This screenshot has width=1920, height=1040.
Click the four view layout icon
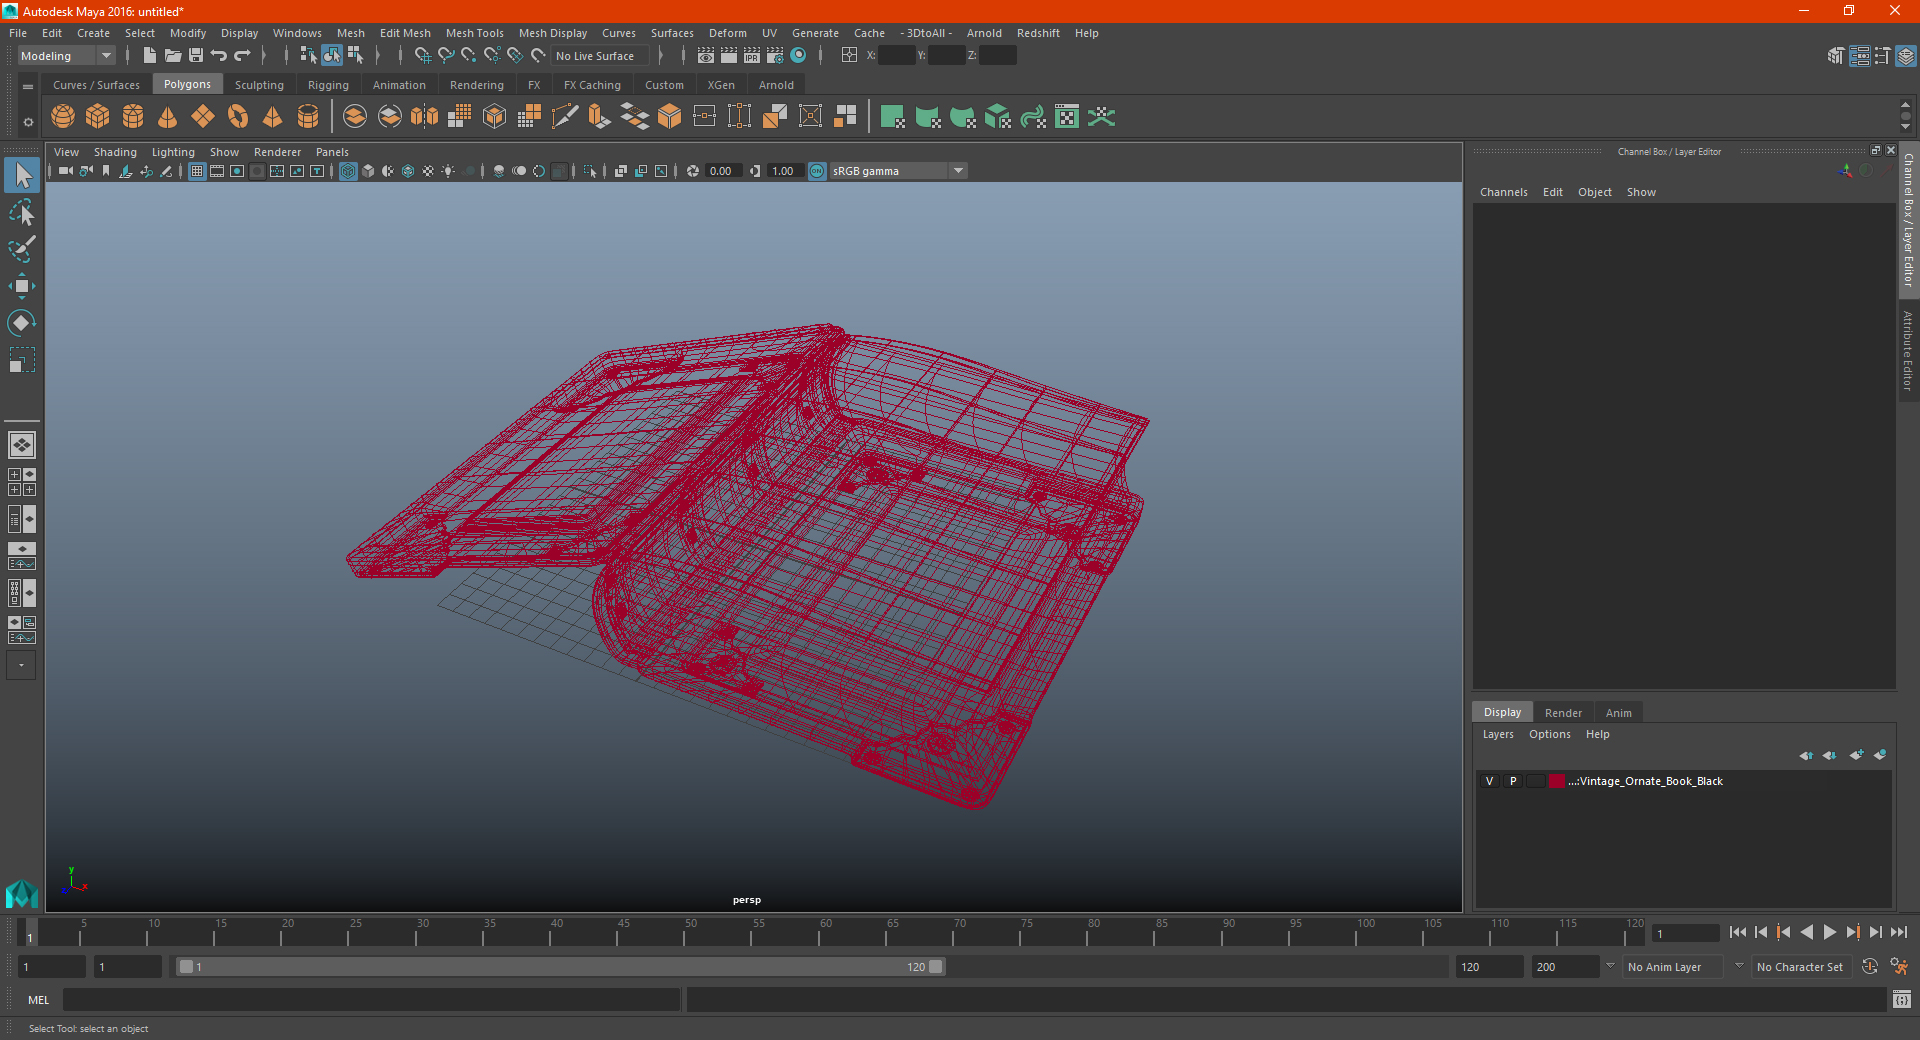pyautogui.click(x=22, y=482)
